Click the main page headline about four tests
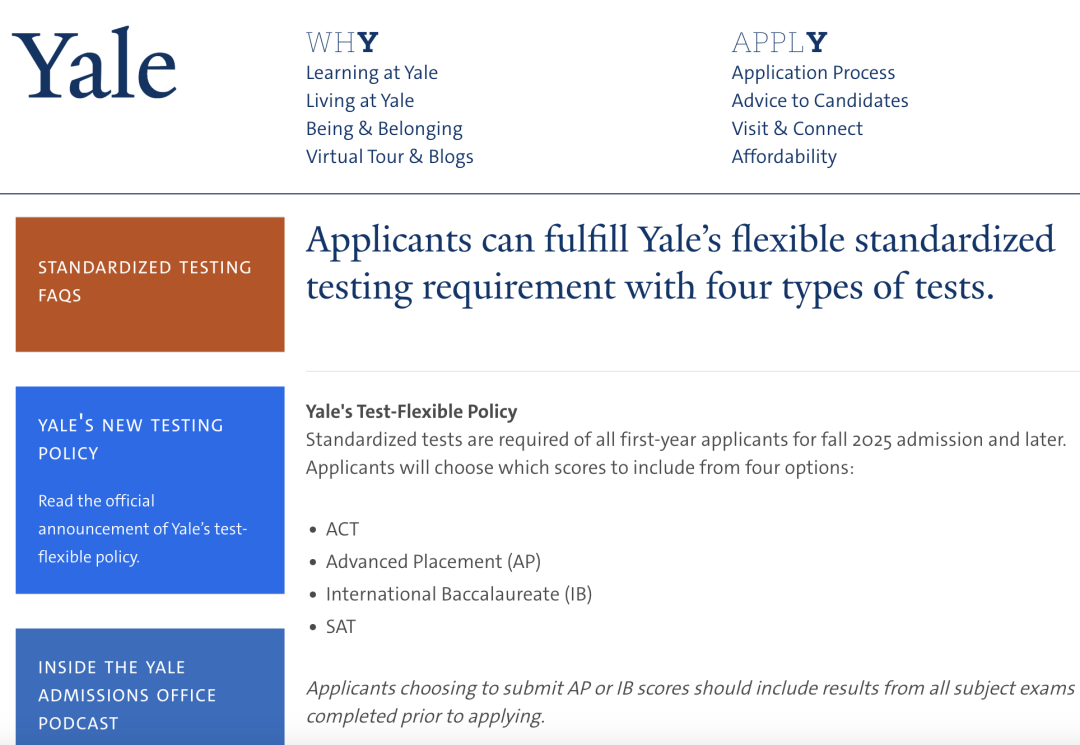 coord(681,263)
